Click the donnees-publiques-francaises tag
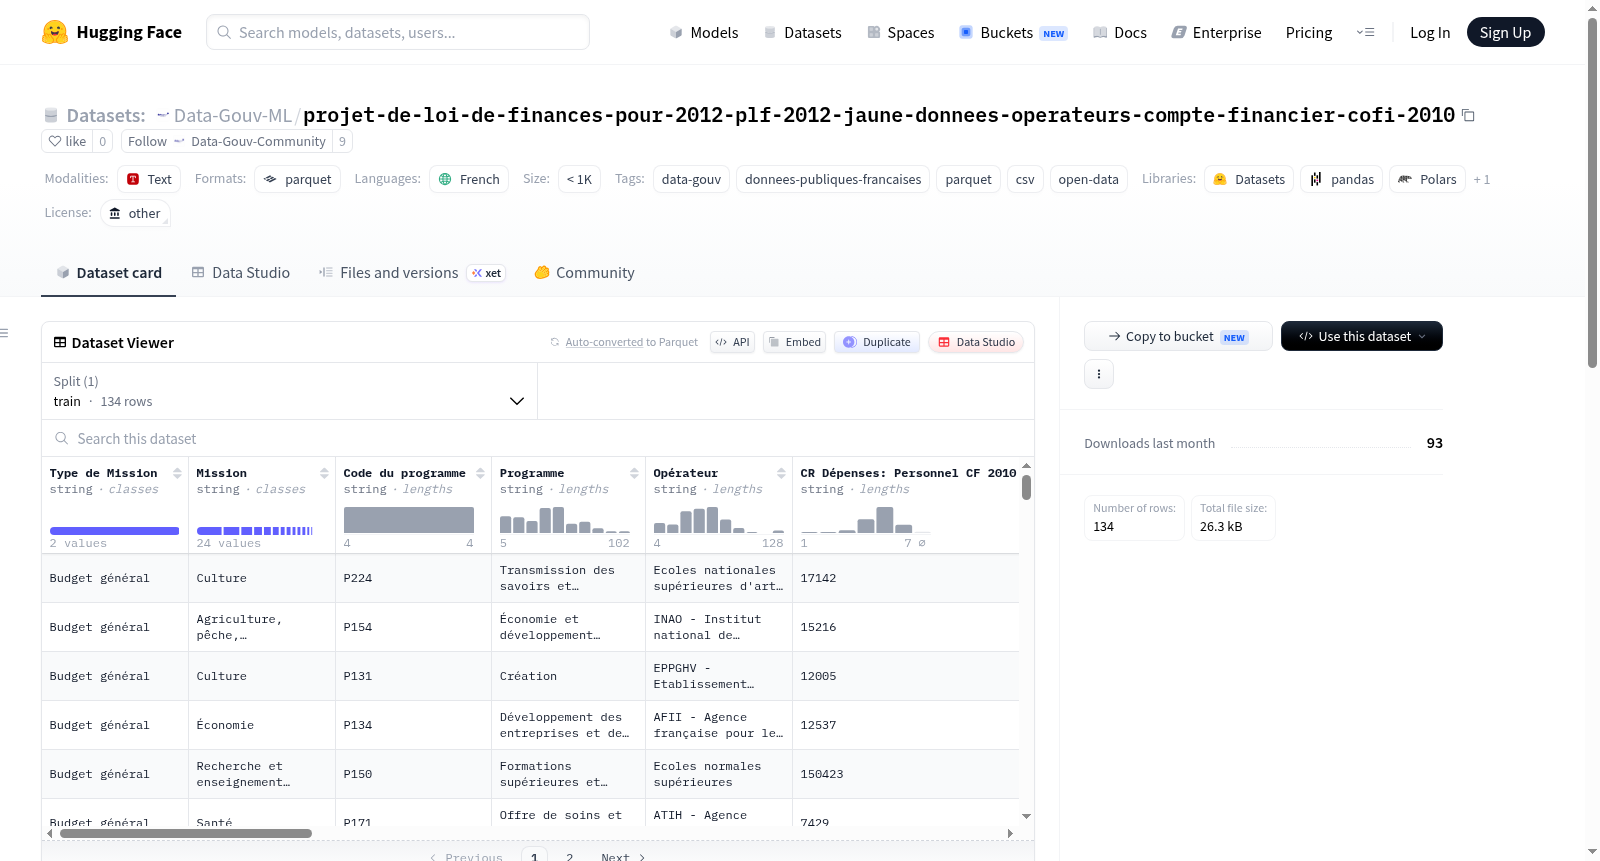The width and height of the screenshot is (1600, 861). pos(833,179)
